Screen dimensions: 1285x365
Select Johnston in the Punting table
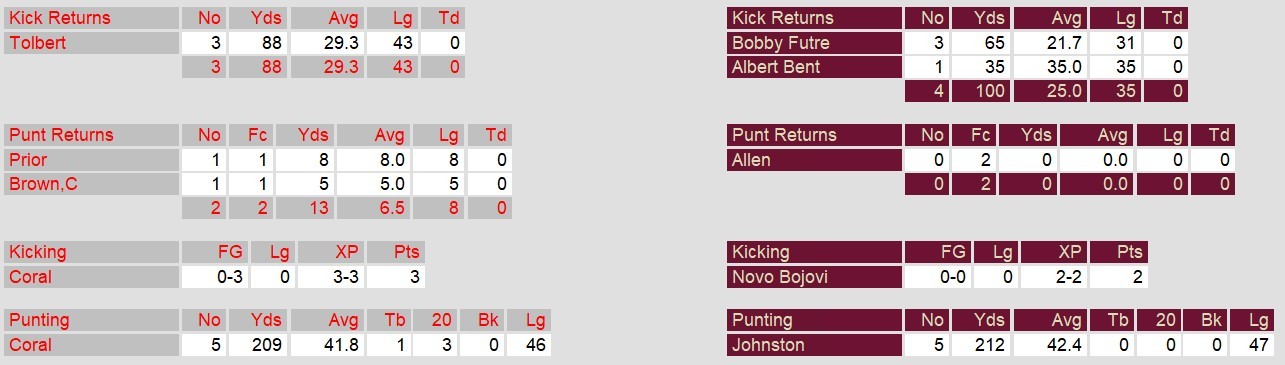[x=769, y=345]
